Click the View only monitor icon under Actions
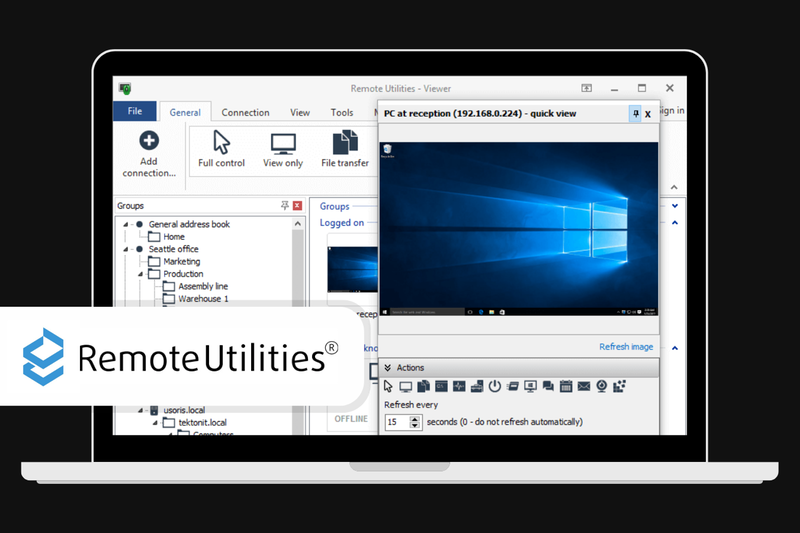This screenshot has width=800, height=533. 406,387
